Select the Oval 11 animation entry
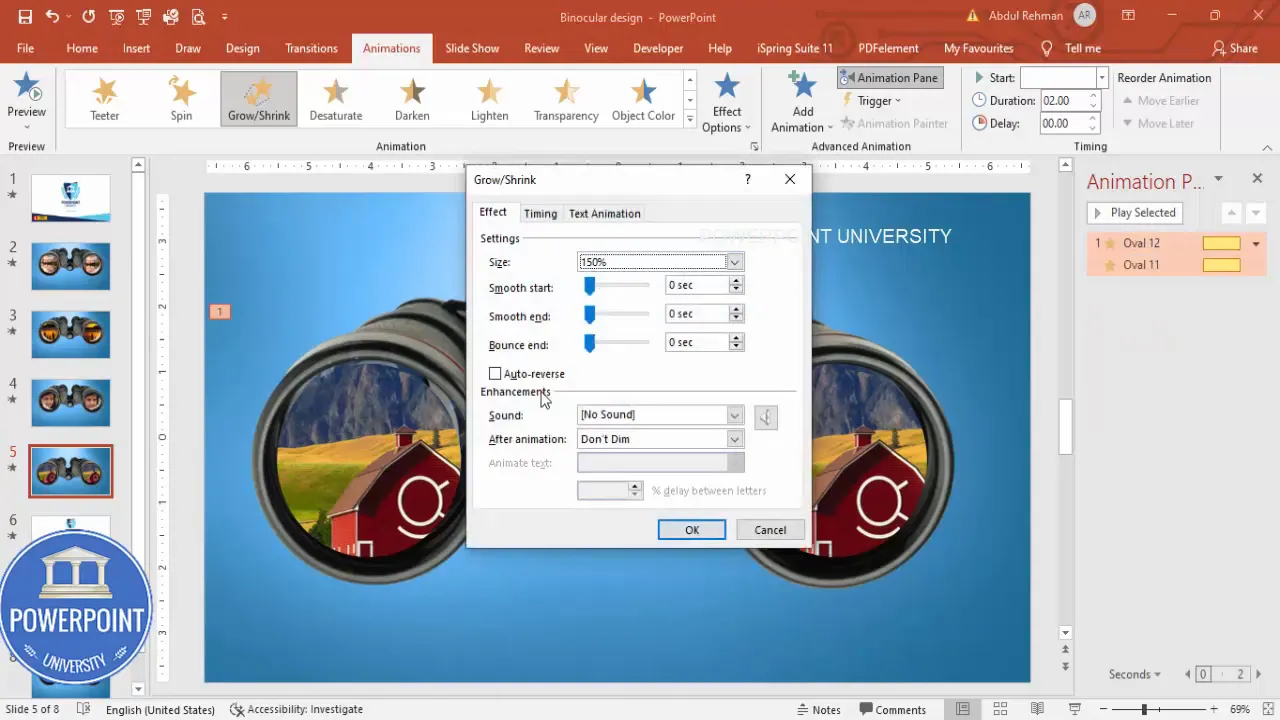Image resolution: width=1280 pixels, height=720 pixels. (1175, 265)
